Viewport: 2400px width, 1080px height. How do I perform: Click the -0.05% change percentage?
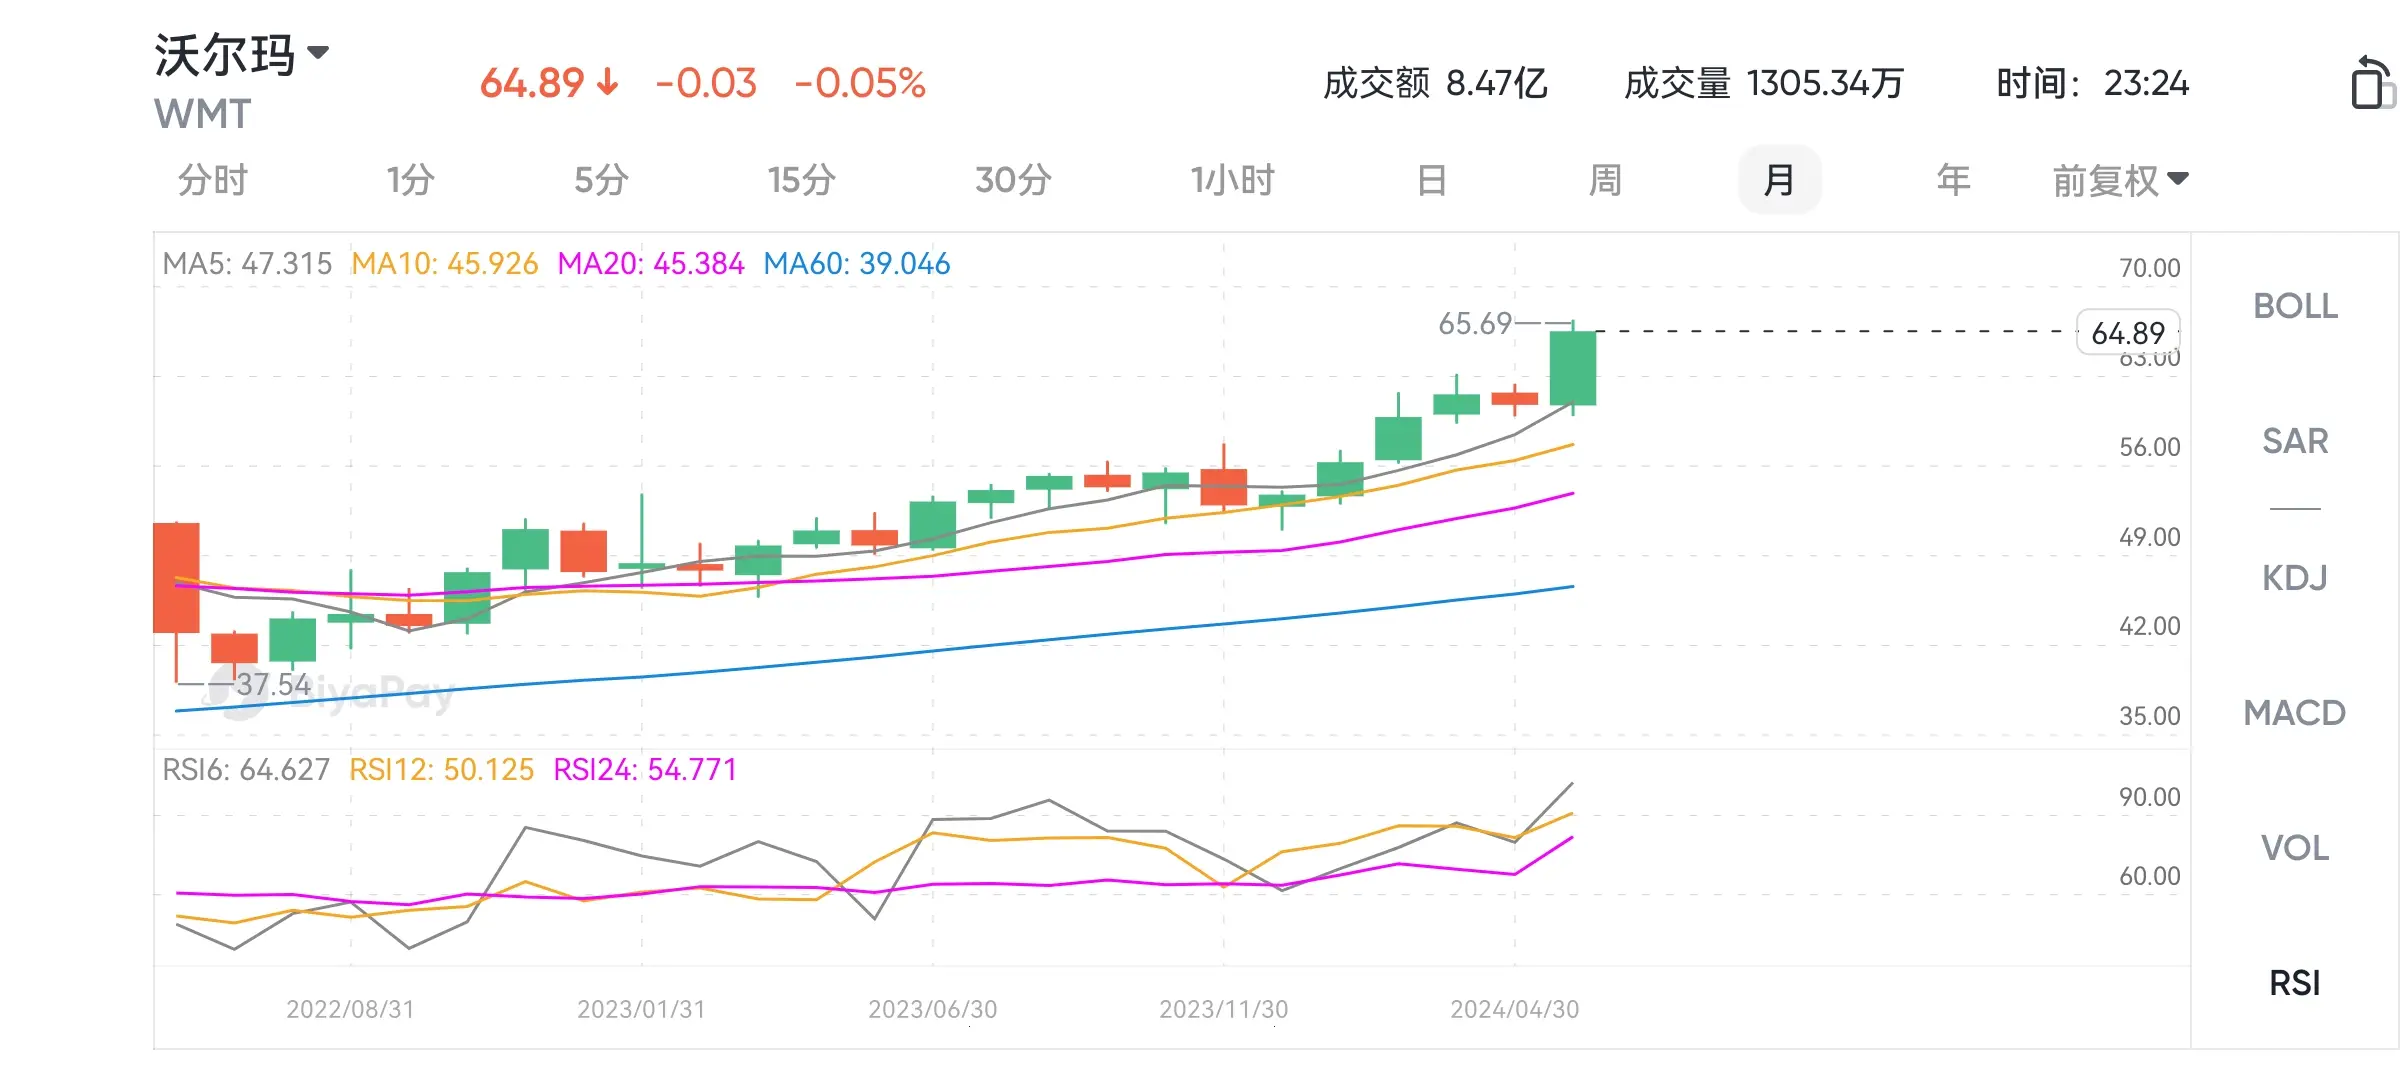[x=860, y=83]
